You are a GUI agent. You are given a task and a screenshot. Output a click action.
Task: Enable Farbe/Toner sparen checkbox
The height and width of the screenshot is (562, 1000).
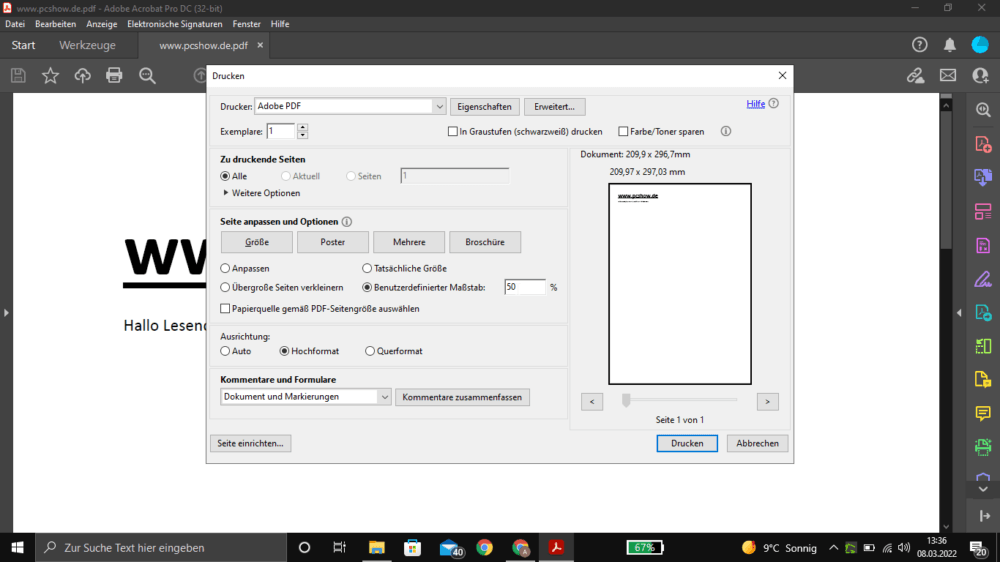[623, 131]
